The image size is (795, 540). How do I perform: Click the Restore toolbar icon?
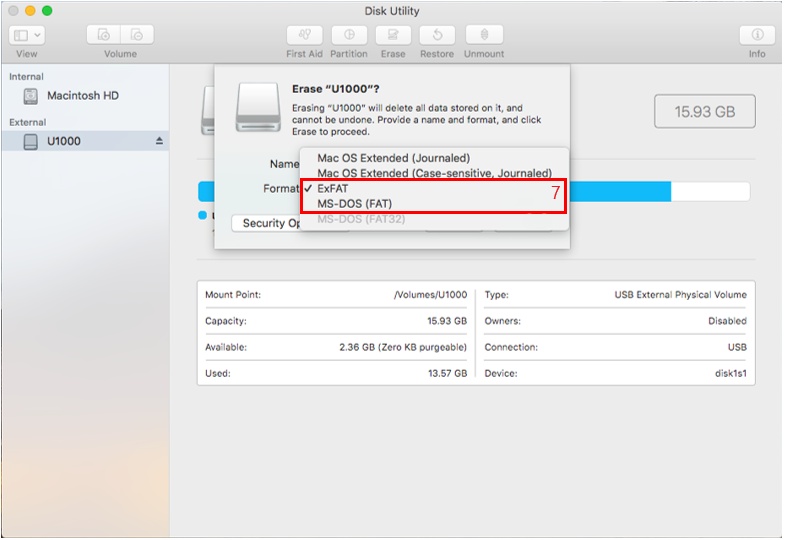tap(437, 35)
